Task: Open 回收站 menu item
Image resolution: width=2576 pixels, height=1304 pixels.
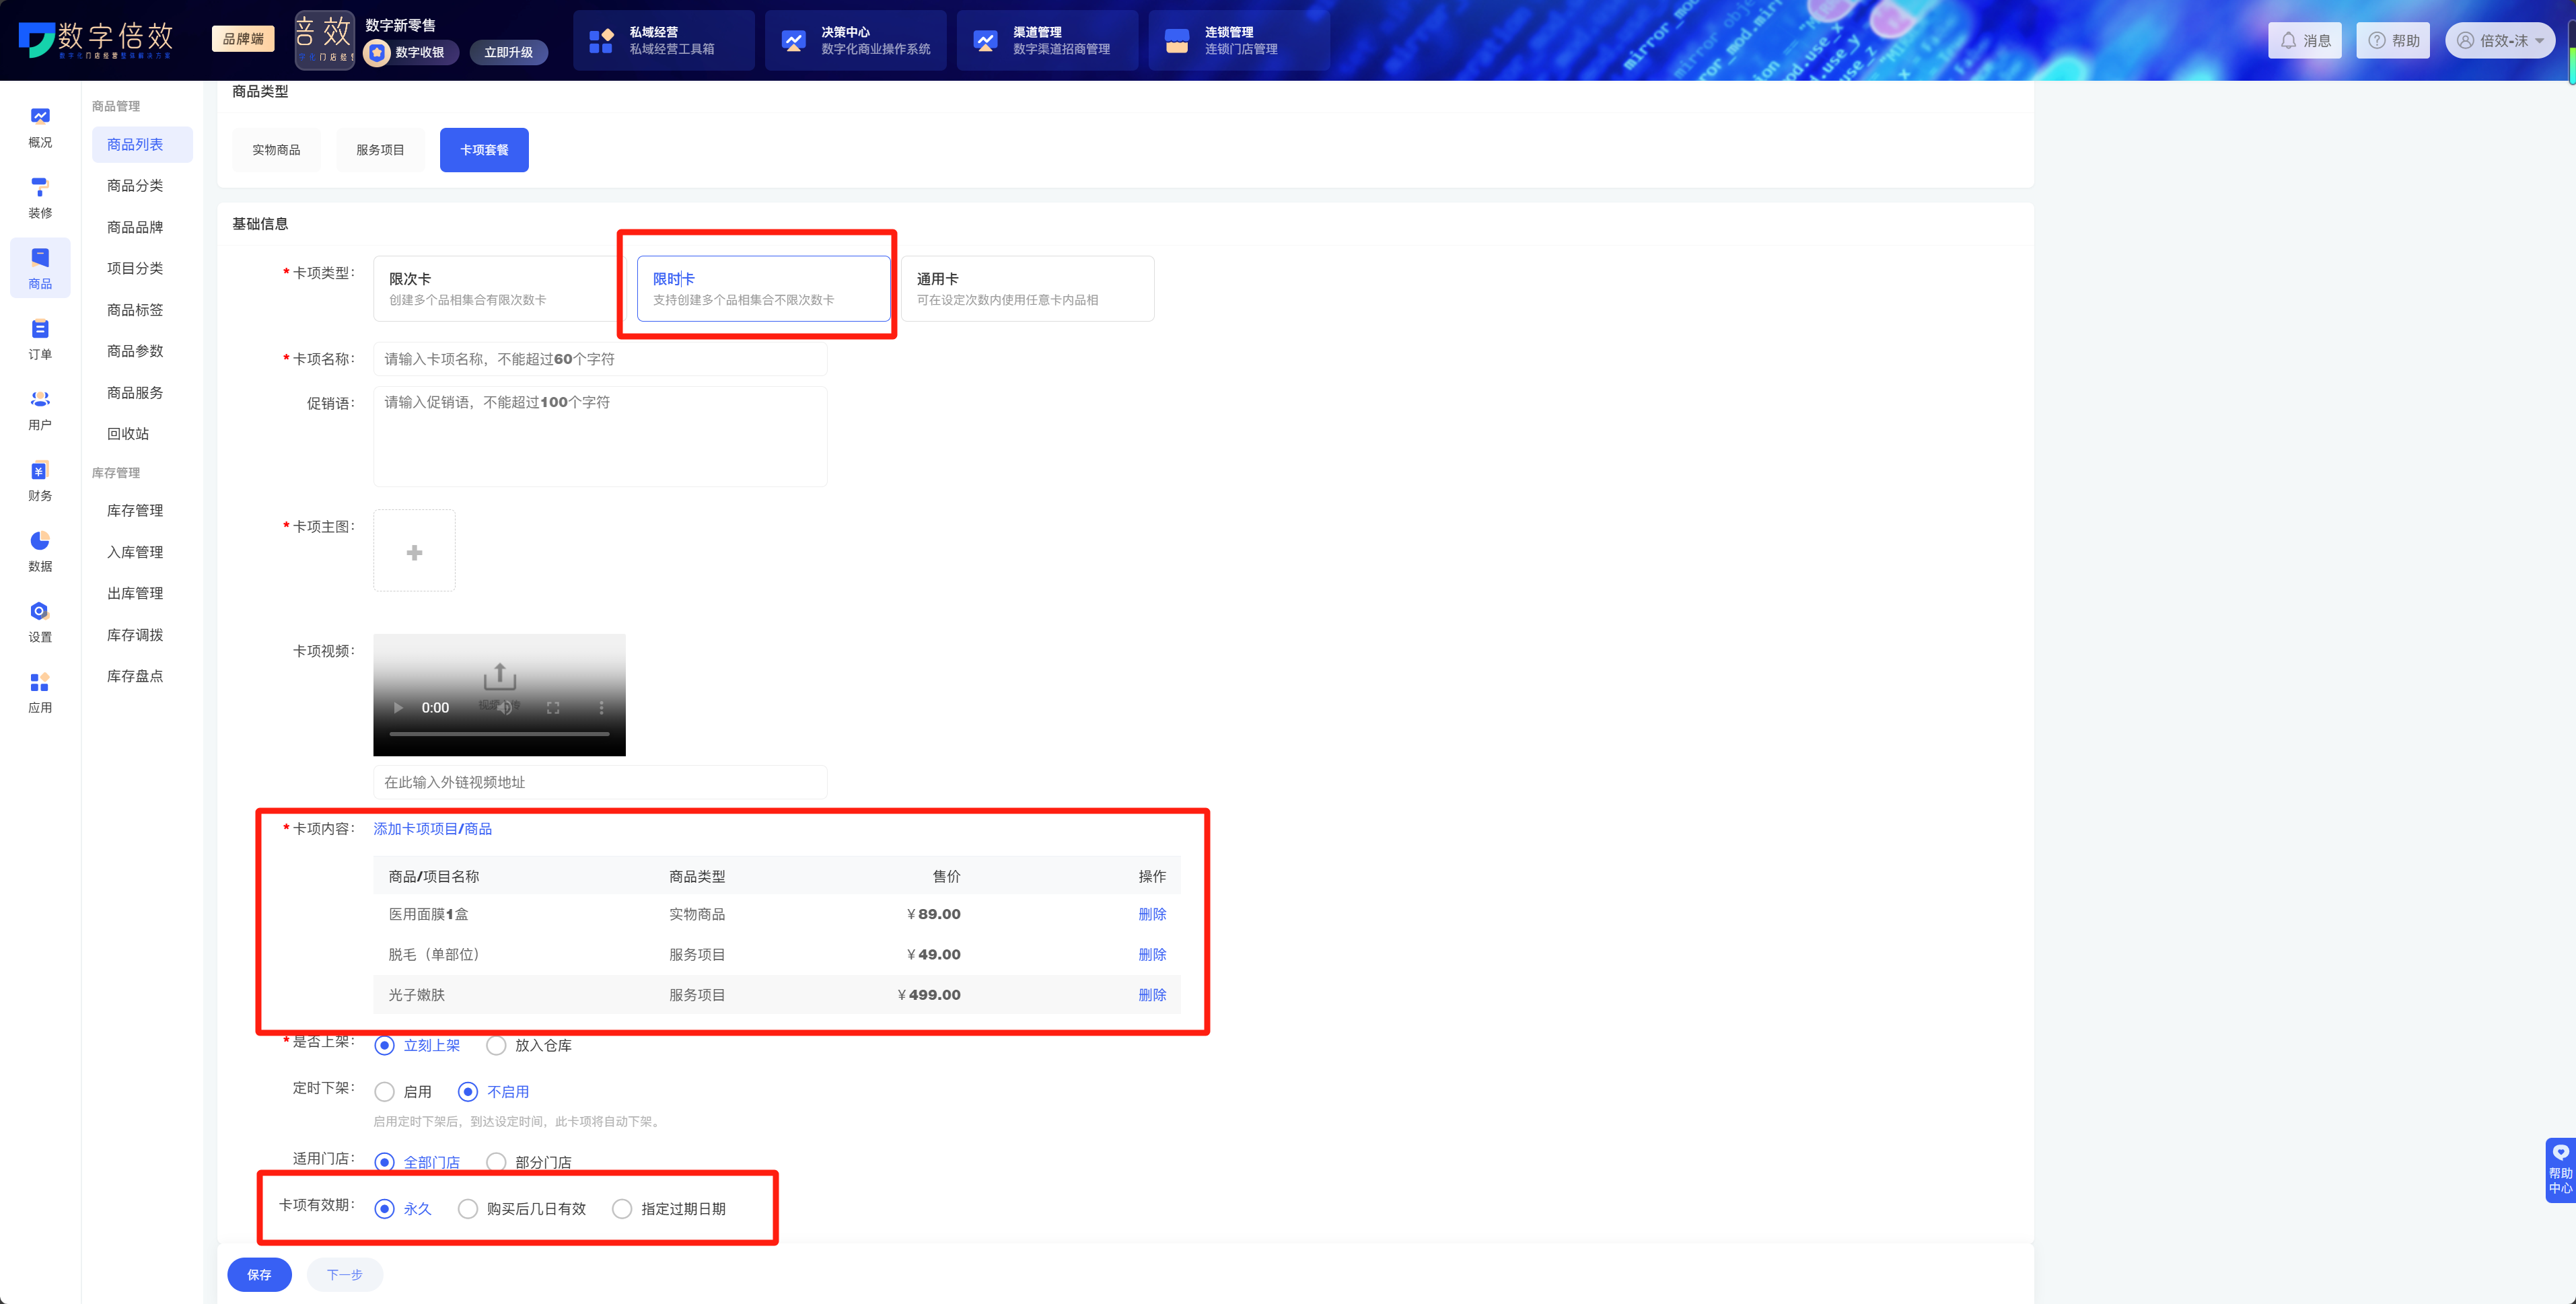Action: click(x=128, y=433)
